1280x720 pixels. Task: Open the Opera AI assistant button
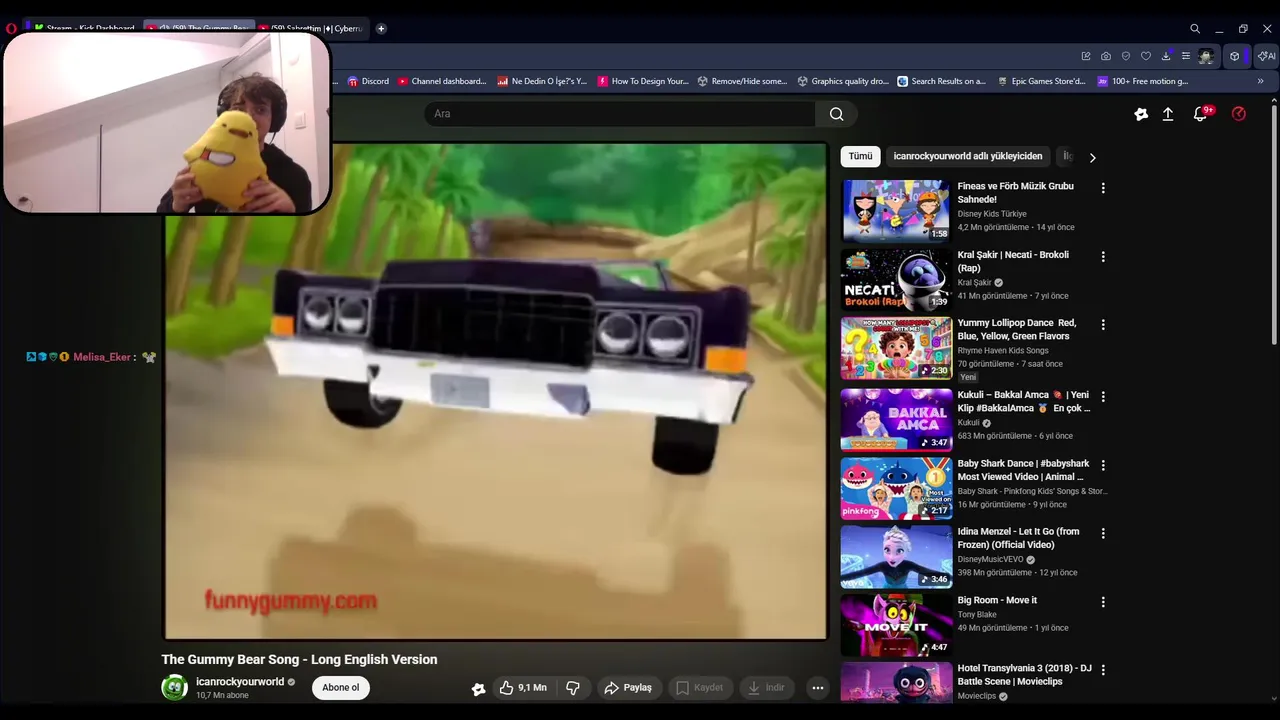click(x=1267, y=56)
